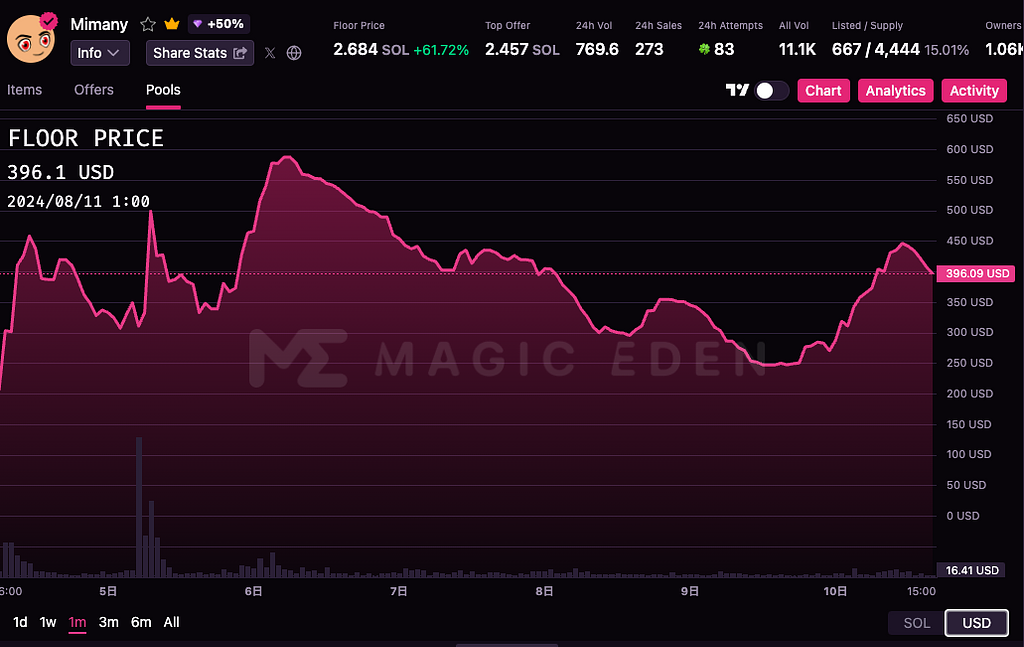This screenshot has width=1024, height=647.
Task: Favorite the collection with the star icon
Action: (x=148, y=24)
